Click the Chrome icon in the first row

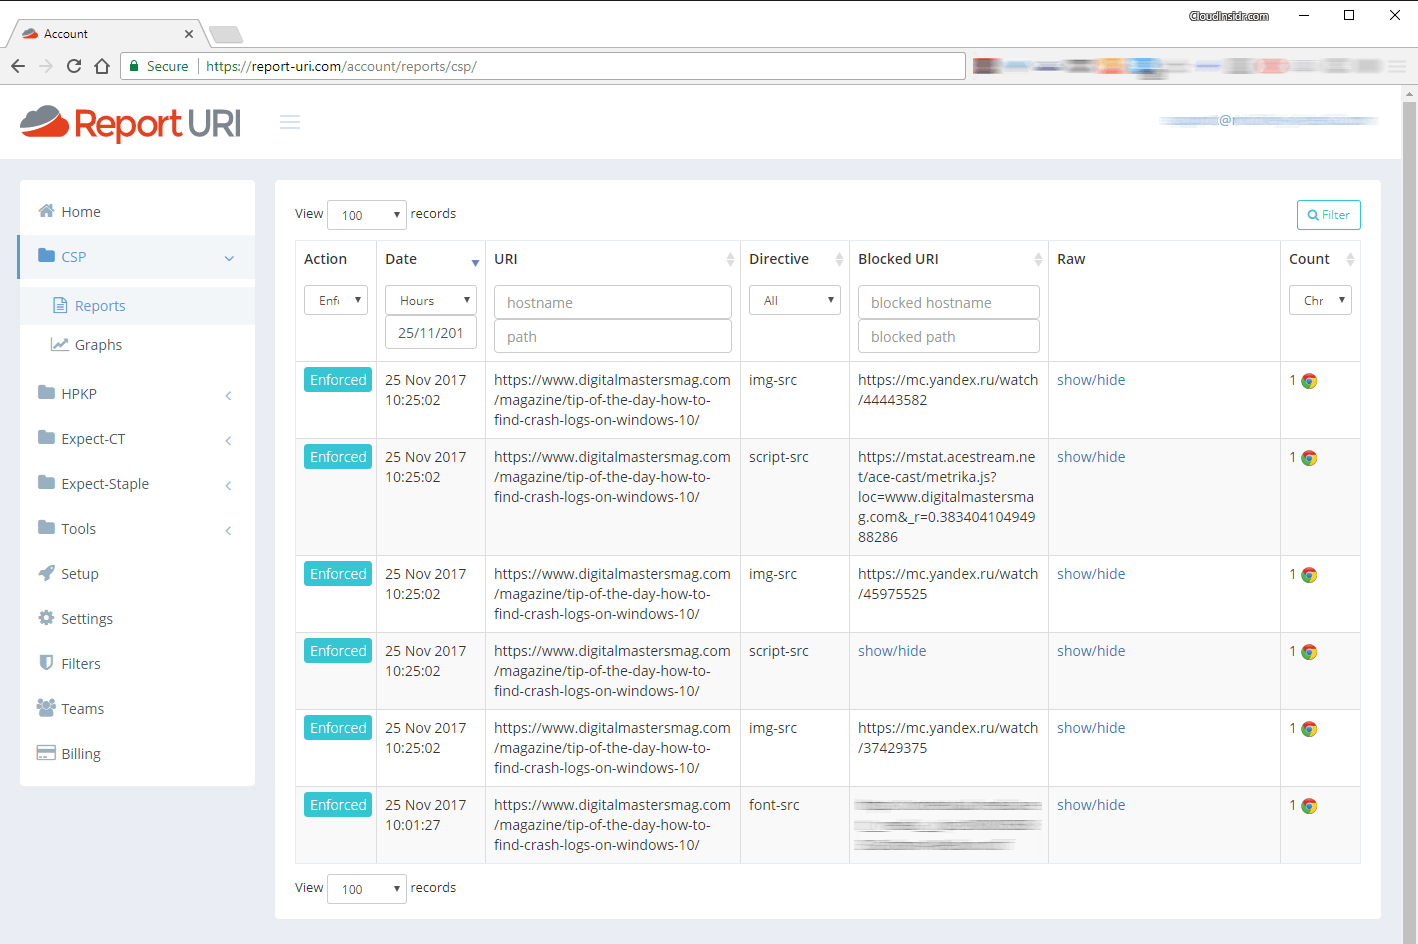pyautogui.click(x=1309, y=381)
